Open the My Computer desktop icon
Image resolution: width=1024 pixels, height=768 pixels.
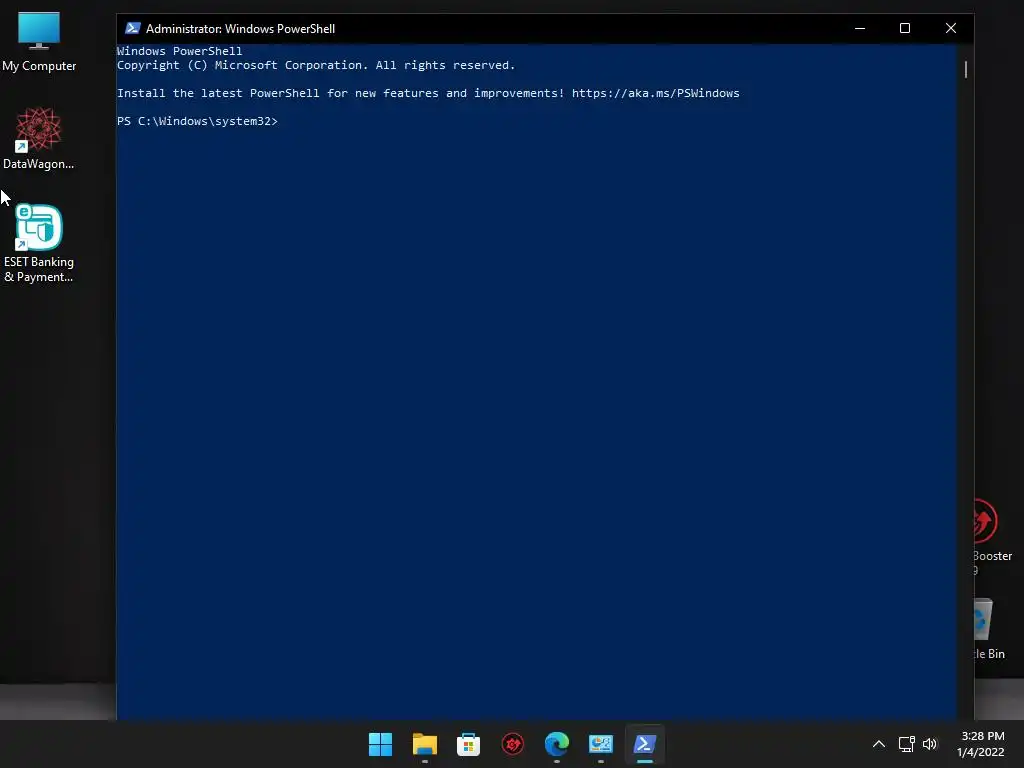pos(39,42)
